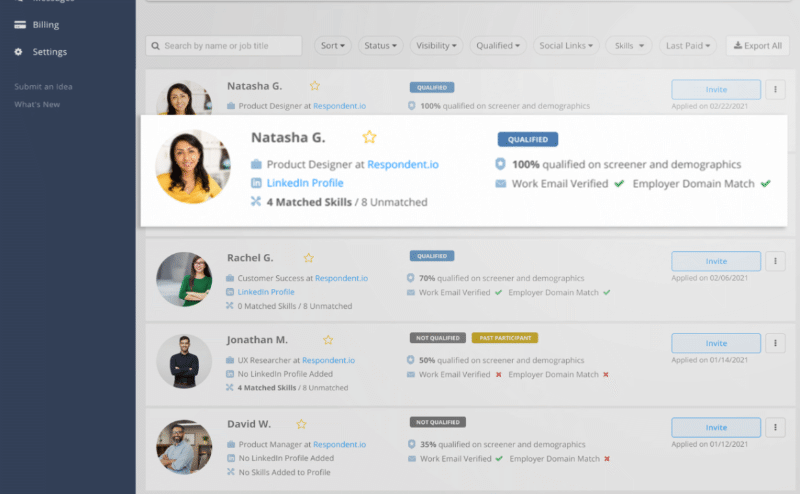Click Rachel G.'s profile photo
Viewport: 800px width, 494px height.
184,279
